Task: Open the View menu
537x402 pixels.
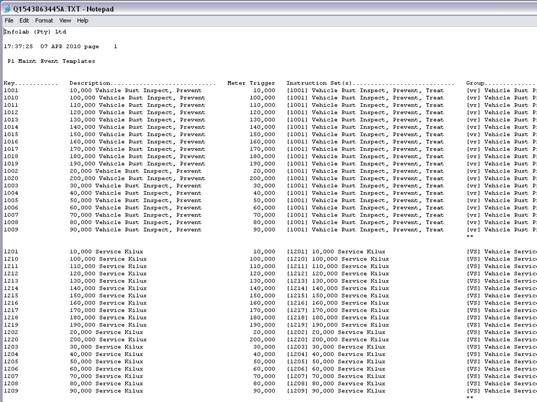Action: click(65, 21)
